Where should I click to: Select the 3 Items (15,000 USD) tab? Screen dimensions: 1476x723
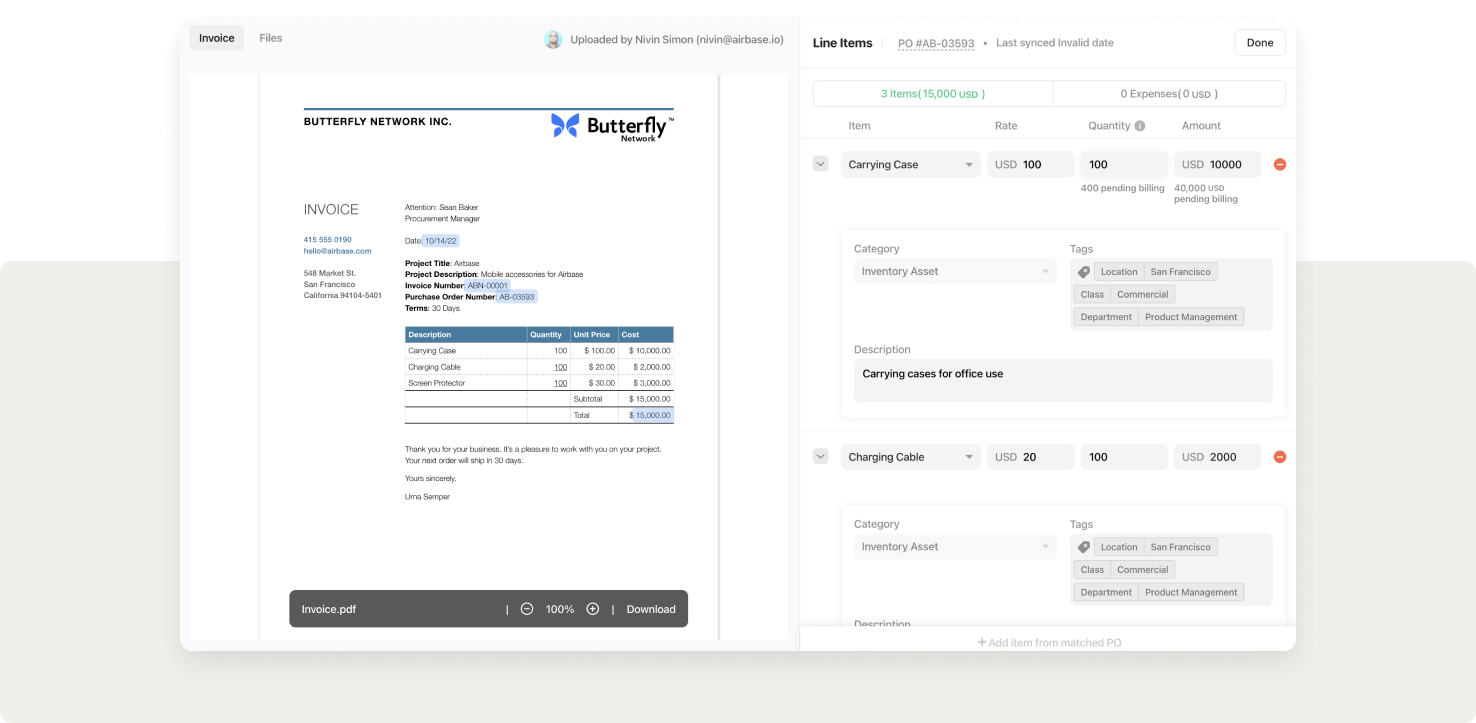[x=933, y=93]
